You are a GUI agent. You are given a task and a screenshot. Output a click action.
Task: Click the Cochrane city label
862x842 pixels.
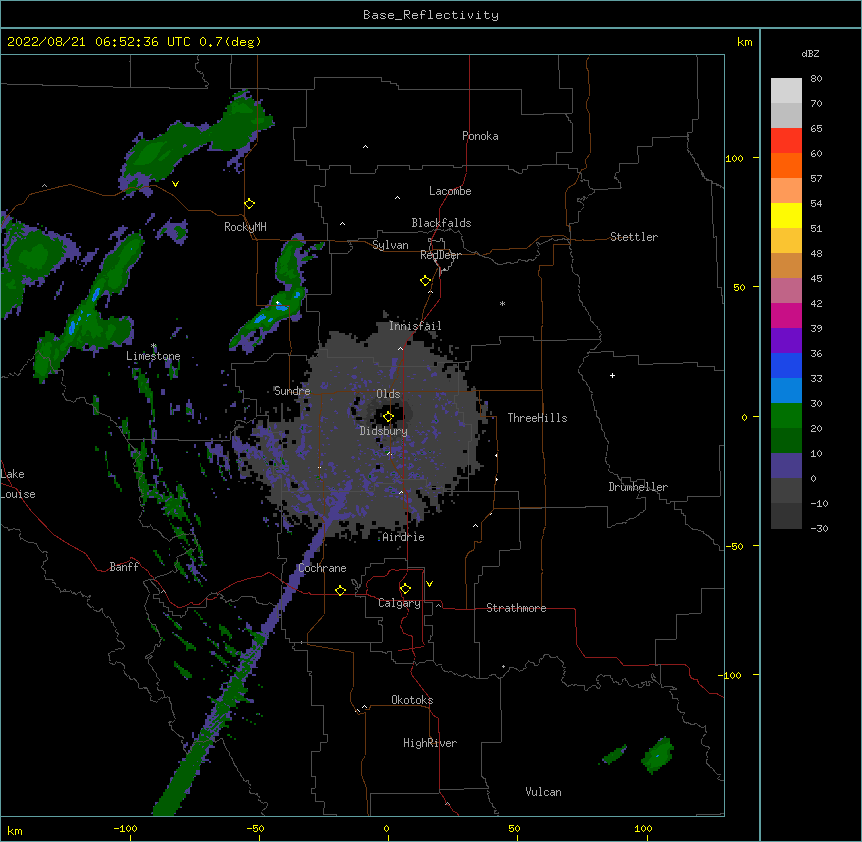tap(322, 568)
